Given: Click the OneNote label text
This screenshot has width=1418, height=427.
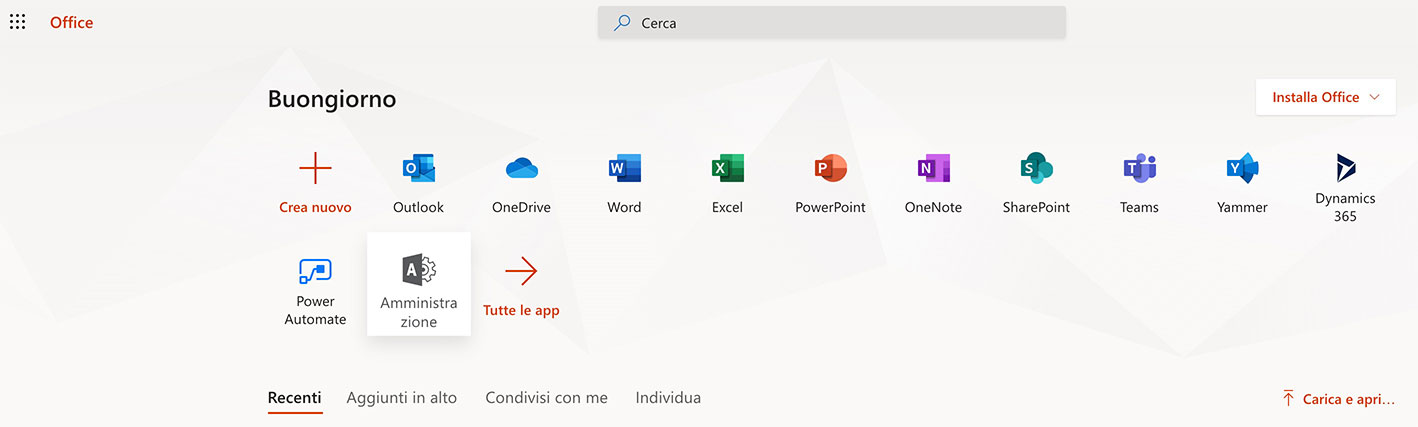Looking at the screenshot, I should [933, 208].
